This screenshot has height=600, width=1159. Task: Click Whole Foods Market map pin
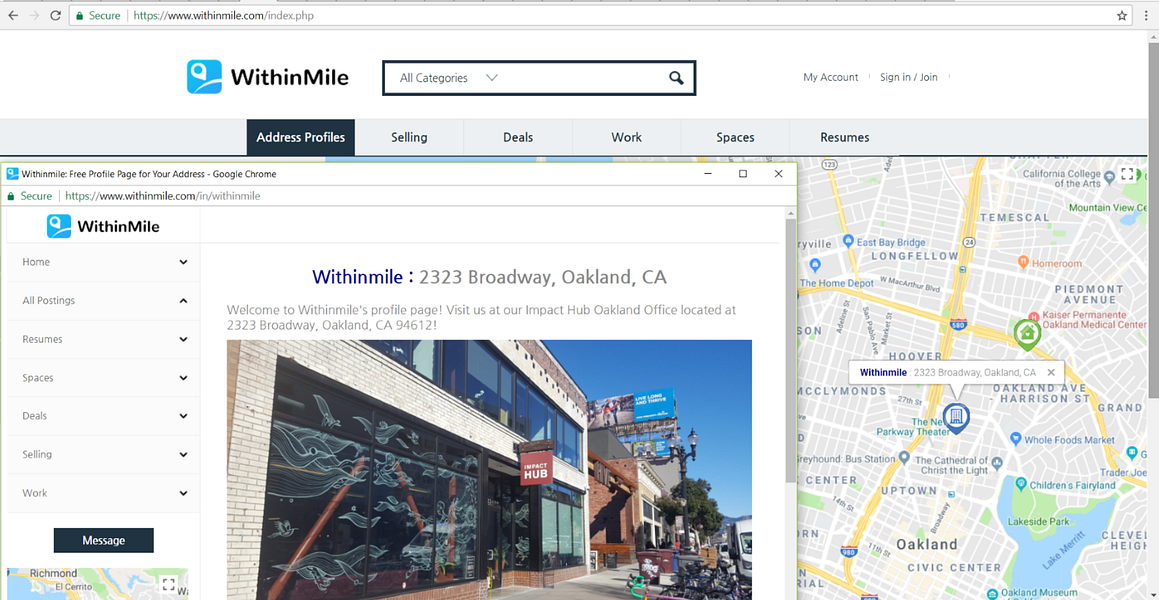coord(1016,439)
